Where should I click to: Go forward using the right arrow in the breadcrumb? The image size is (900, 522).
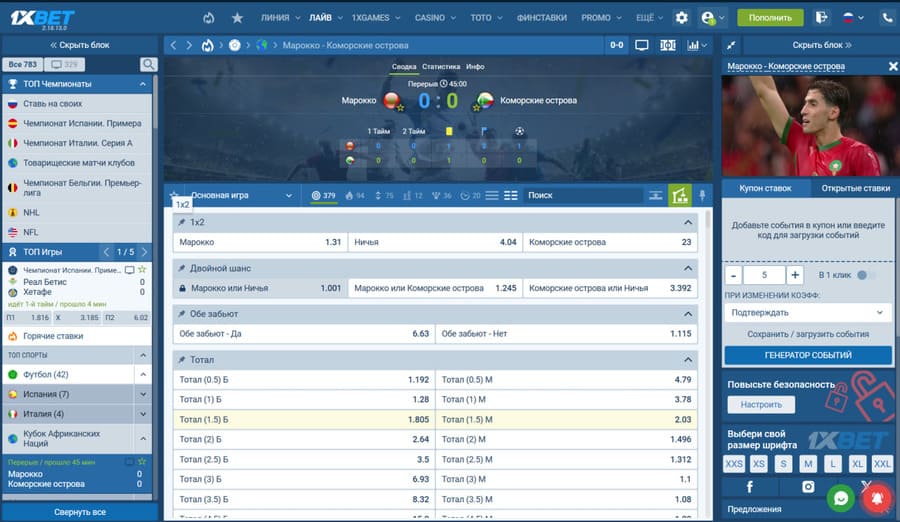tap(189, 45)
